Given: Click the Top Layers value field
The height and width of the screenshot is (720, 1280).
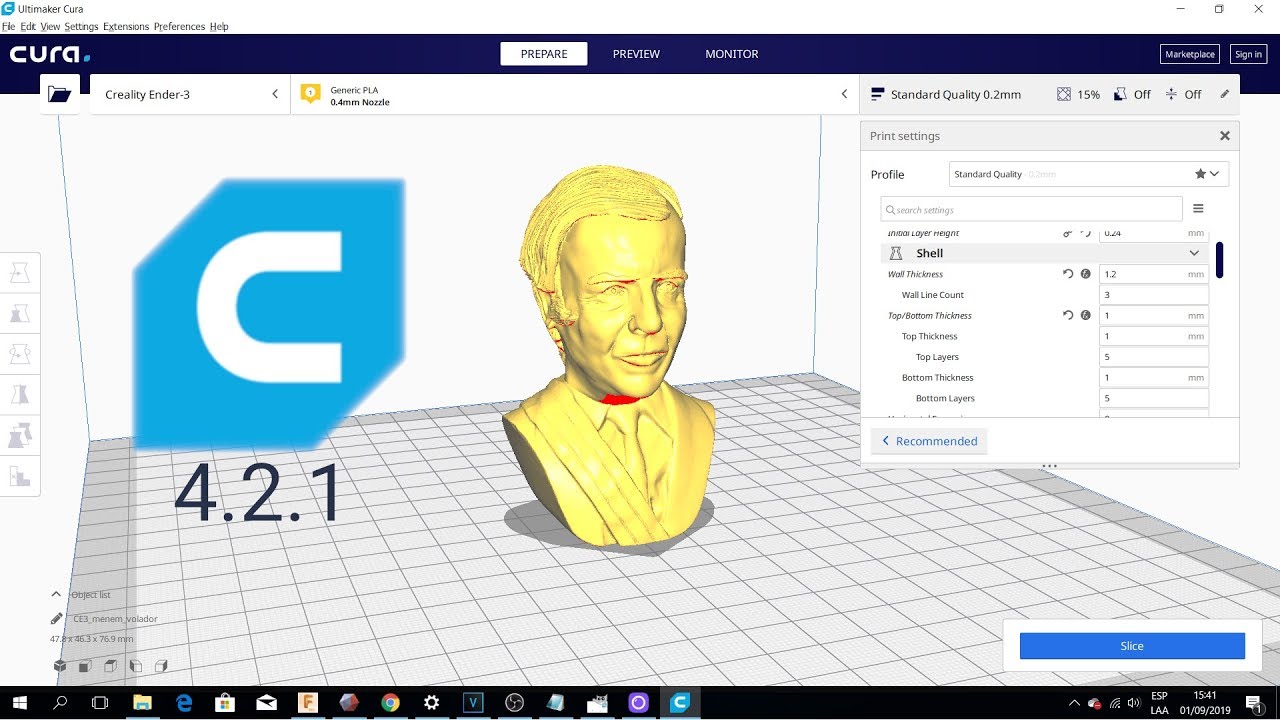Looking at the screenshot, I should click(1153, 357).
